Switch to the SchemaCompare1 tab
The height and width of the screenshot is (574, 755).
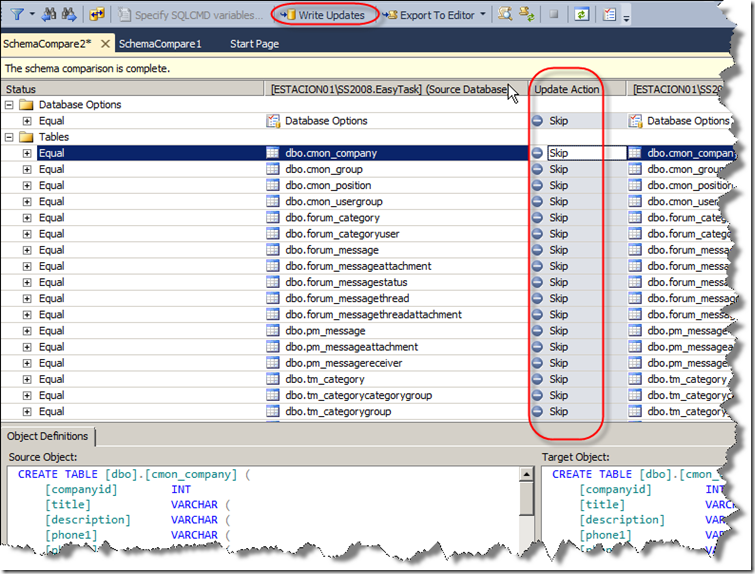coord(160,44)
